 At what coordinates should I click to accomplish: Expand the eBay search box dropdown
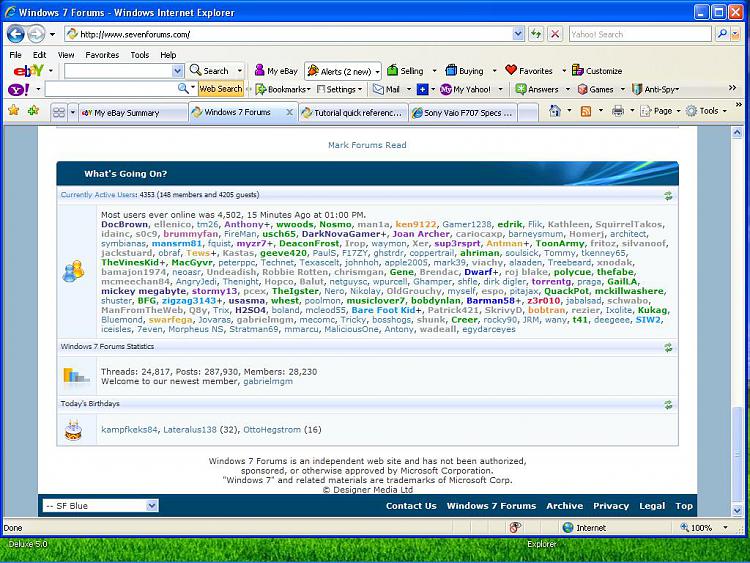177,71
